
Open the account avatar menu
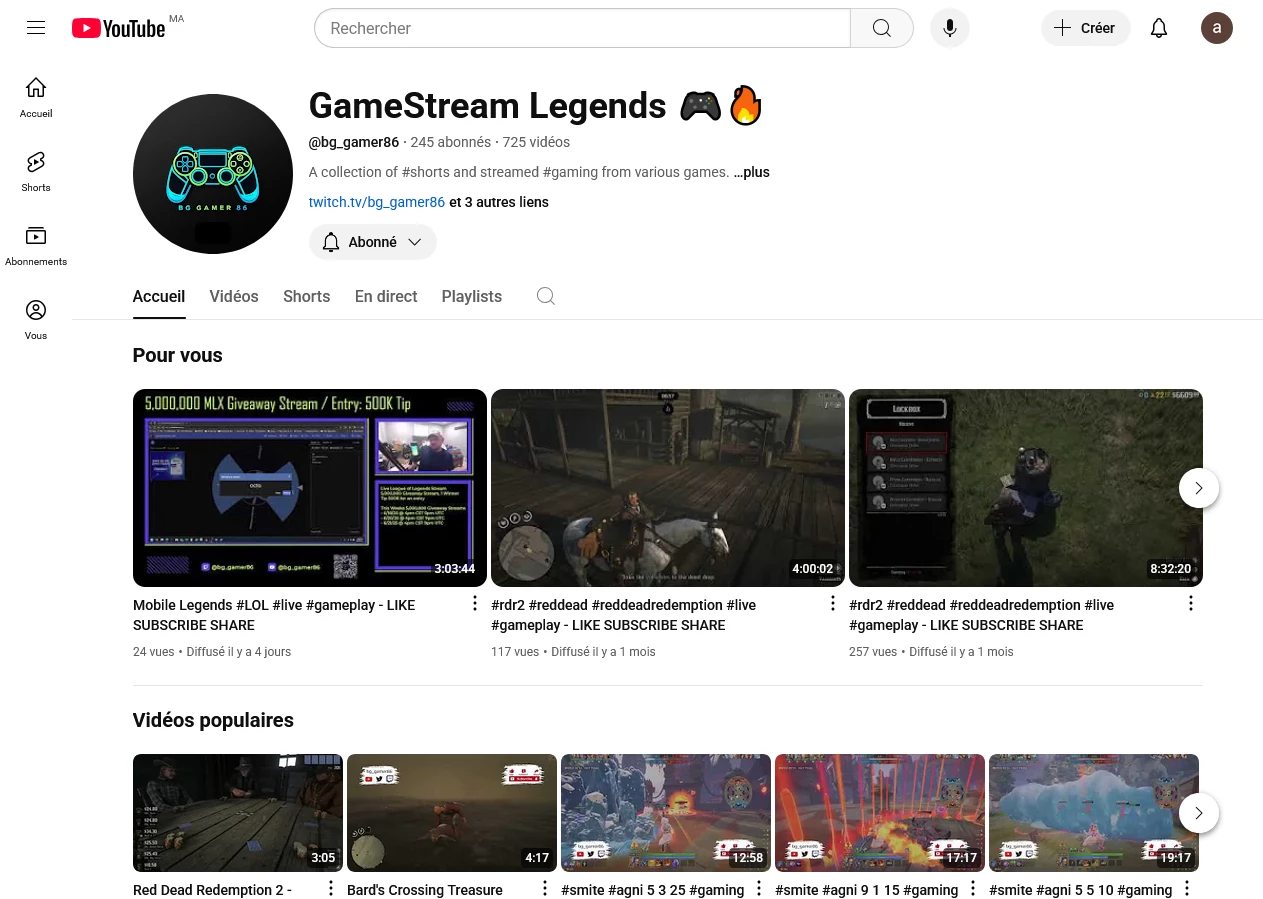tap(1217, 28)
